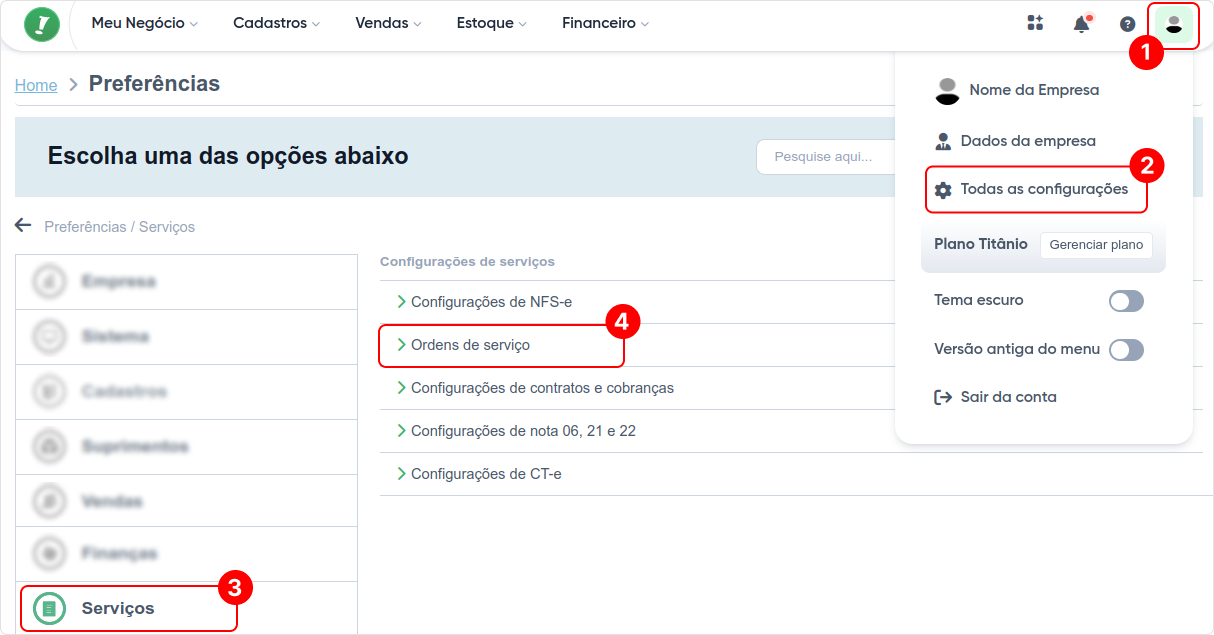Click the Suprimentos sidebar icon

[x=49, y=446]
